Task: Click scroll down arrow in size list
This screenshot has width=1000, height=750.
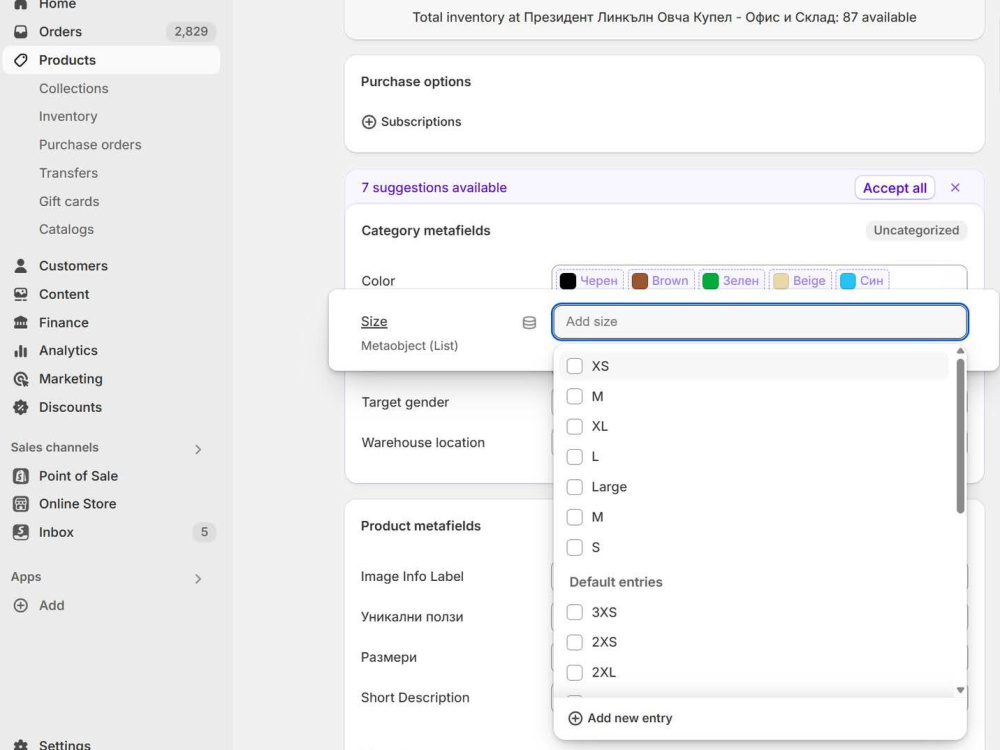Action: [960, 690]
